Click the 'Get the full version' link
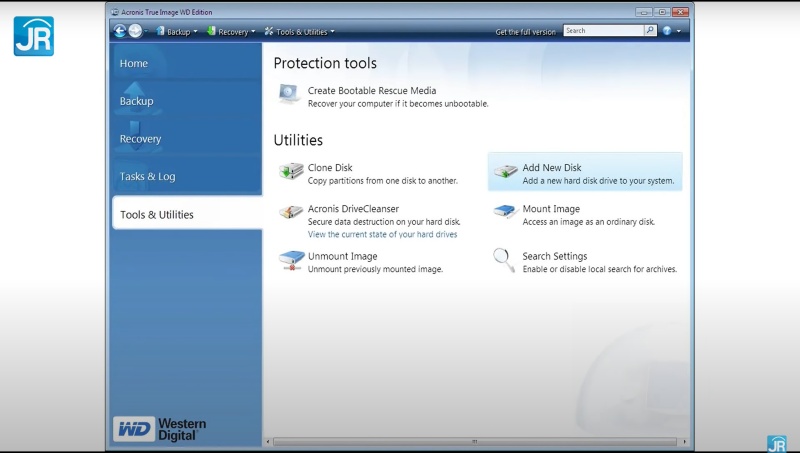Image resolution: width=800 pixels, height=453 pixels. 525,32
